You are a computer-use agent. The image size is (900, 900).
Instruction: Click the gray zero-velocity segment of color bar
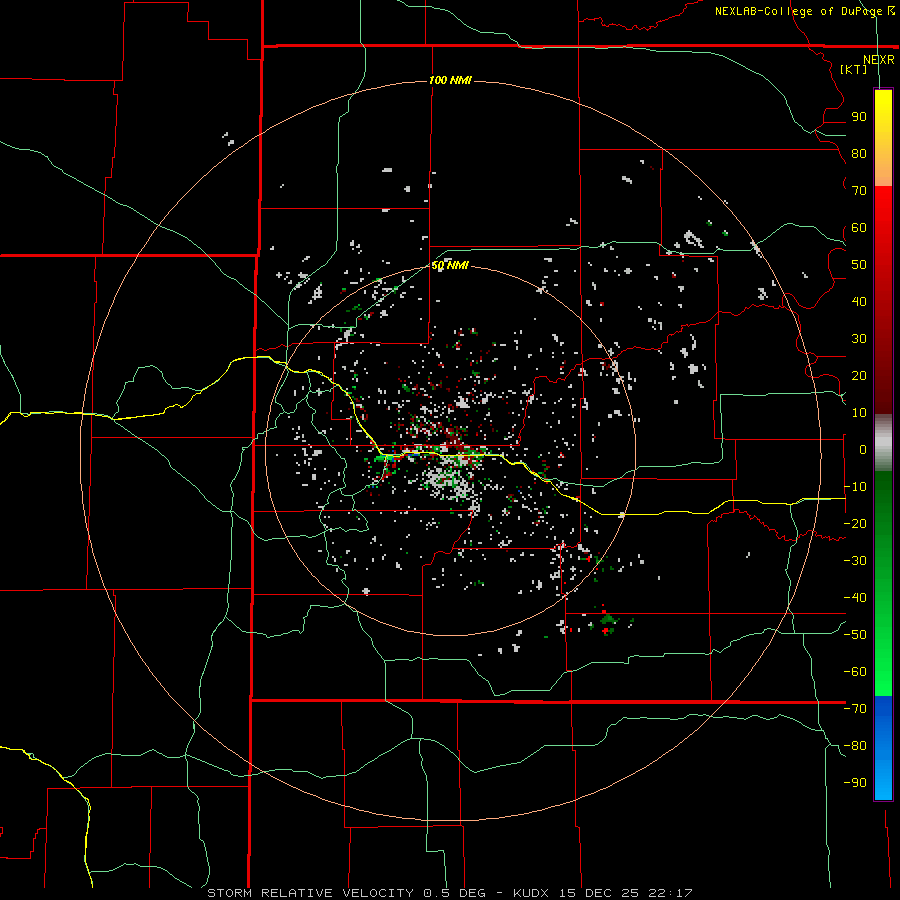883,443
